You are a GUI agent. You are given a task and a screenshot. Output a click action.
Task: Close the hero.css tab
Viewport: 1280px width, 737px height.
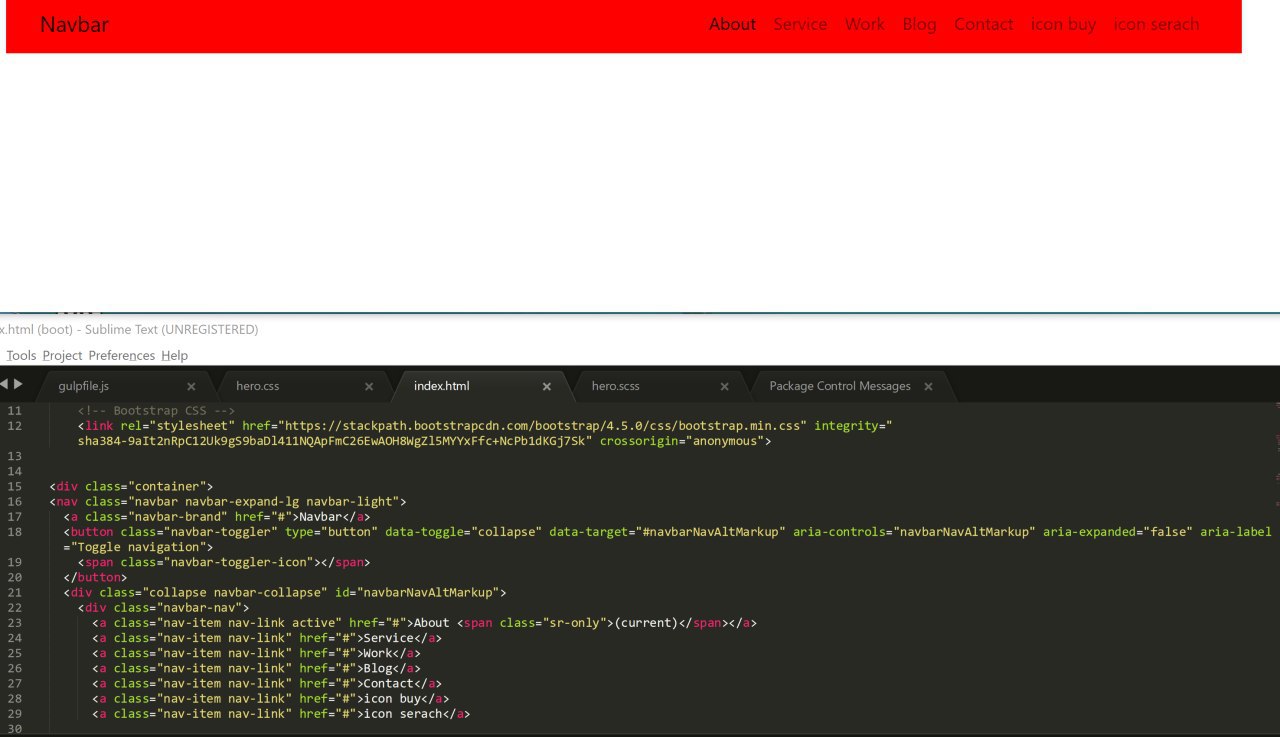[369, 387]
